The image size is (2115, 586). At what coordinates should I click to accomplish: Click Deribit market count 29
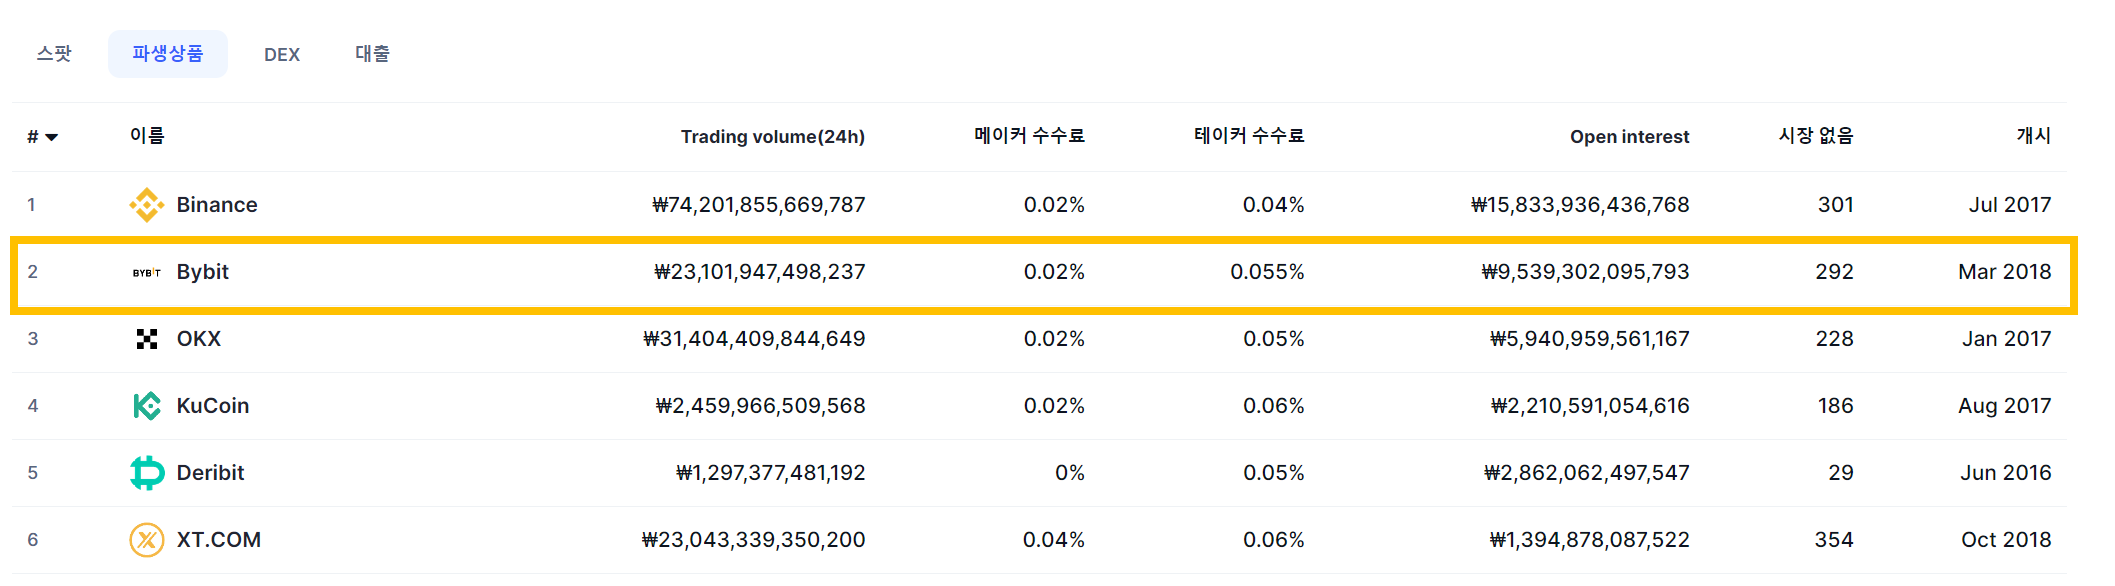[1841, 473]
